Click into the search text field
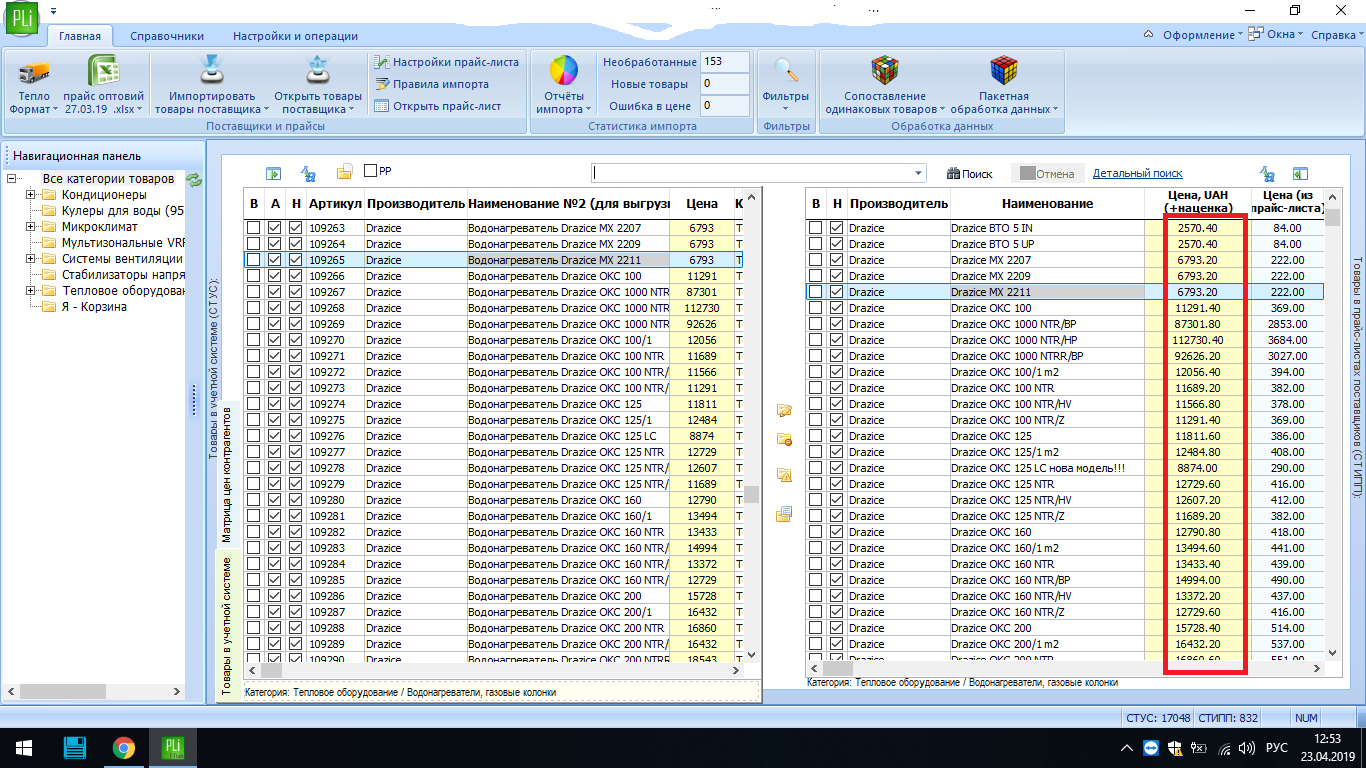Image resolution: width=1366 pixels, height=768 pixels. [x=751, y=173]
